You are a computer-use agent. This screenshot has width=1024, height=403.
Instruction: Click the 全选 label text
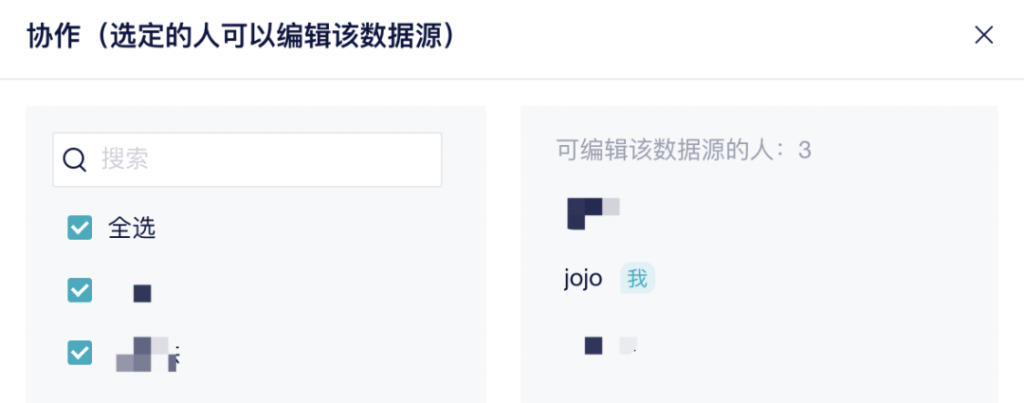point(132,228)
